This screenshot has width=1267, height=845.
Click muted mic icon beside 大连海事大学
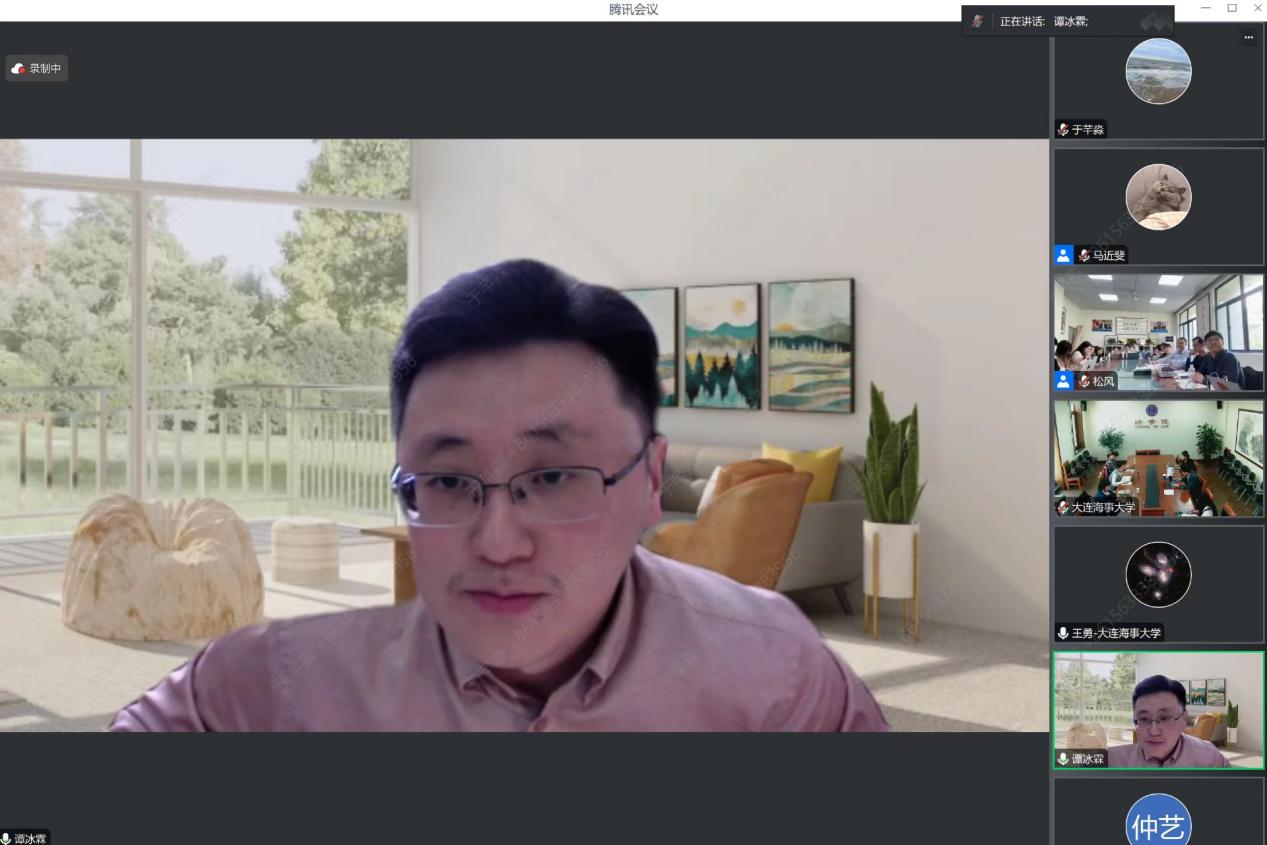click(1063, 507)
